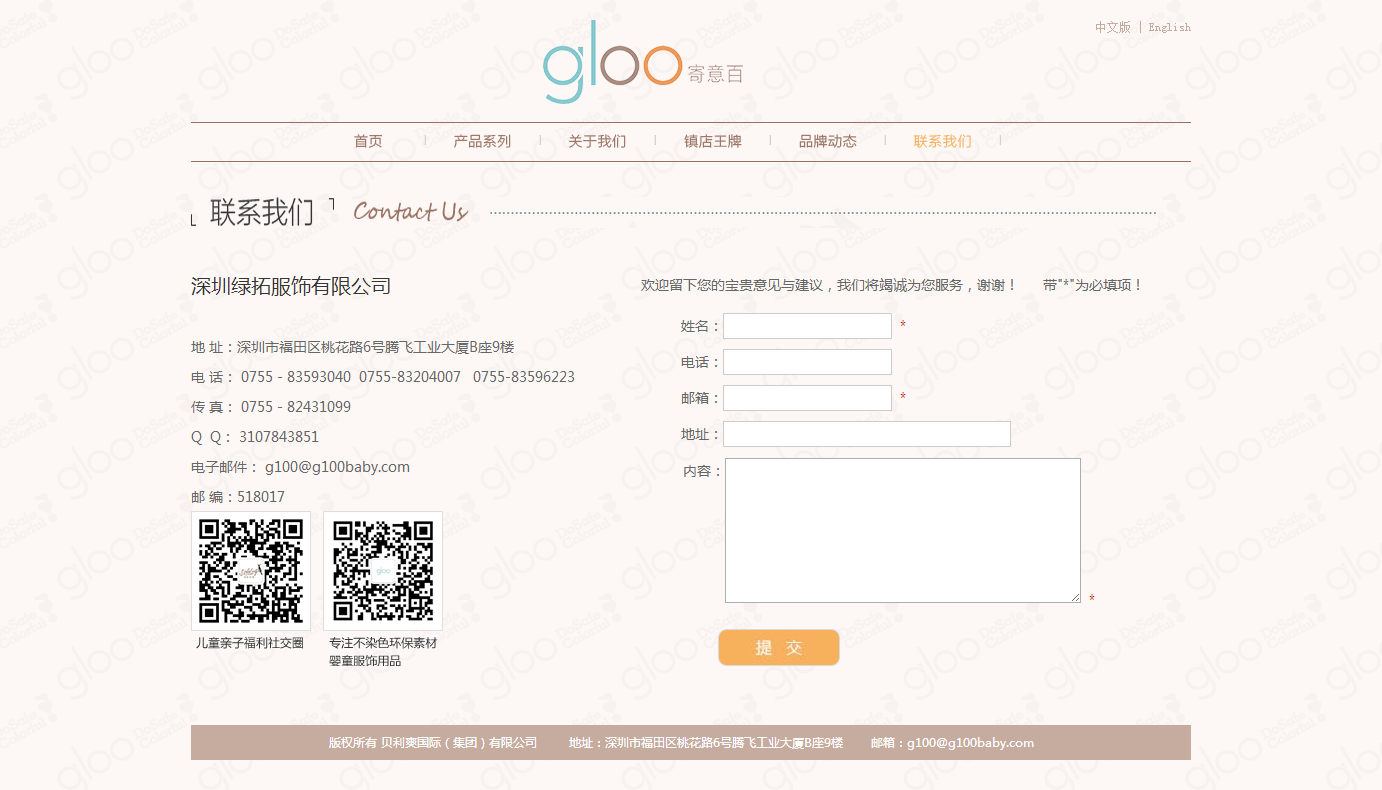1382x790 pixels.
Task: Click the 专注不染色环保素材 QR code
Action: (x=383, y=571)
